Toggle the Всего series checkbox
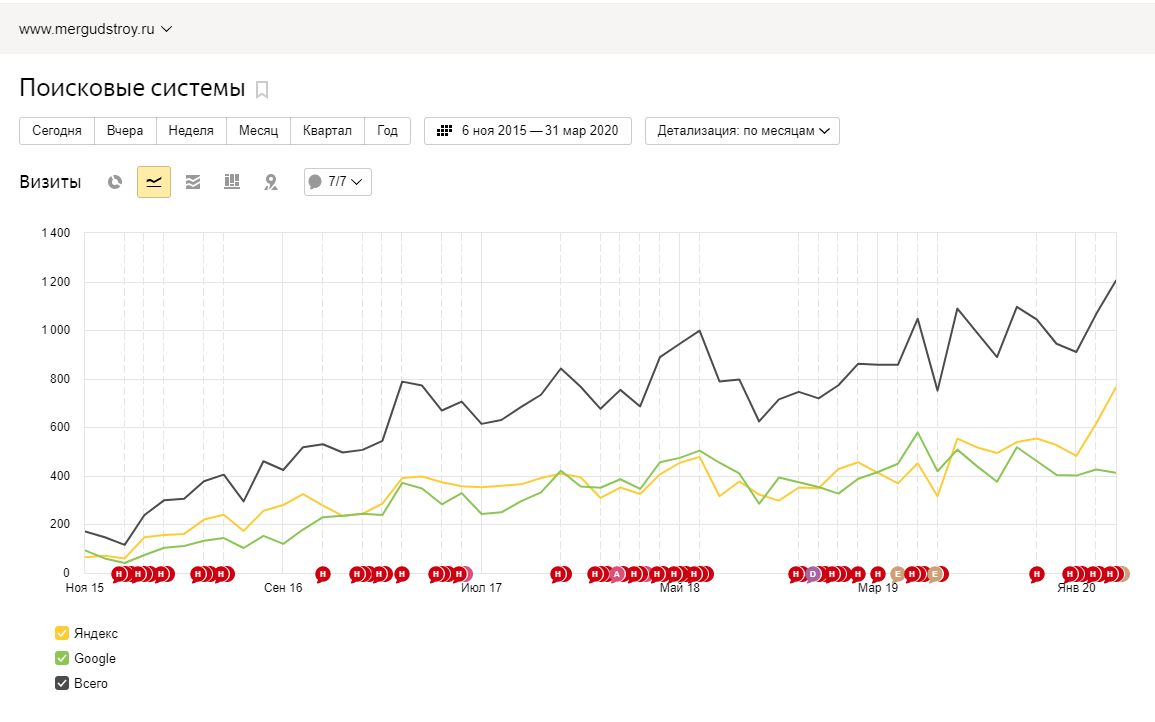The height and width of the screenshot is (722, 1155). click(x=62, y=684)
